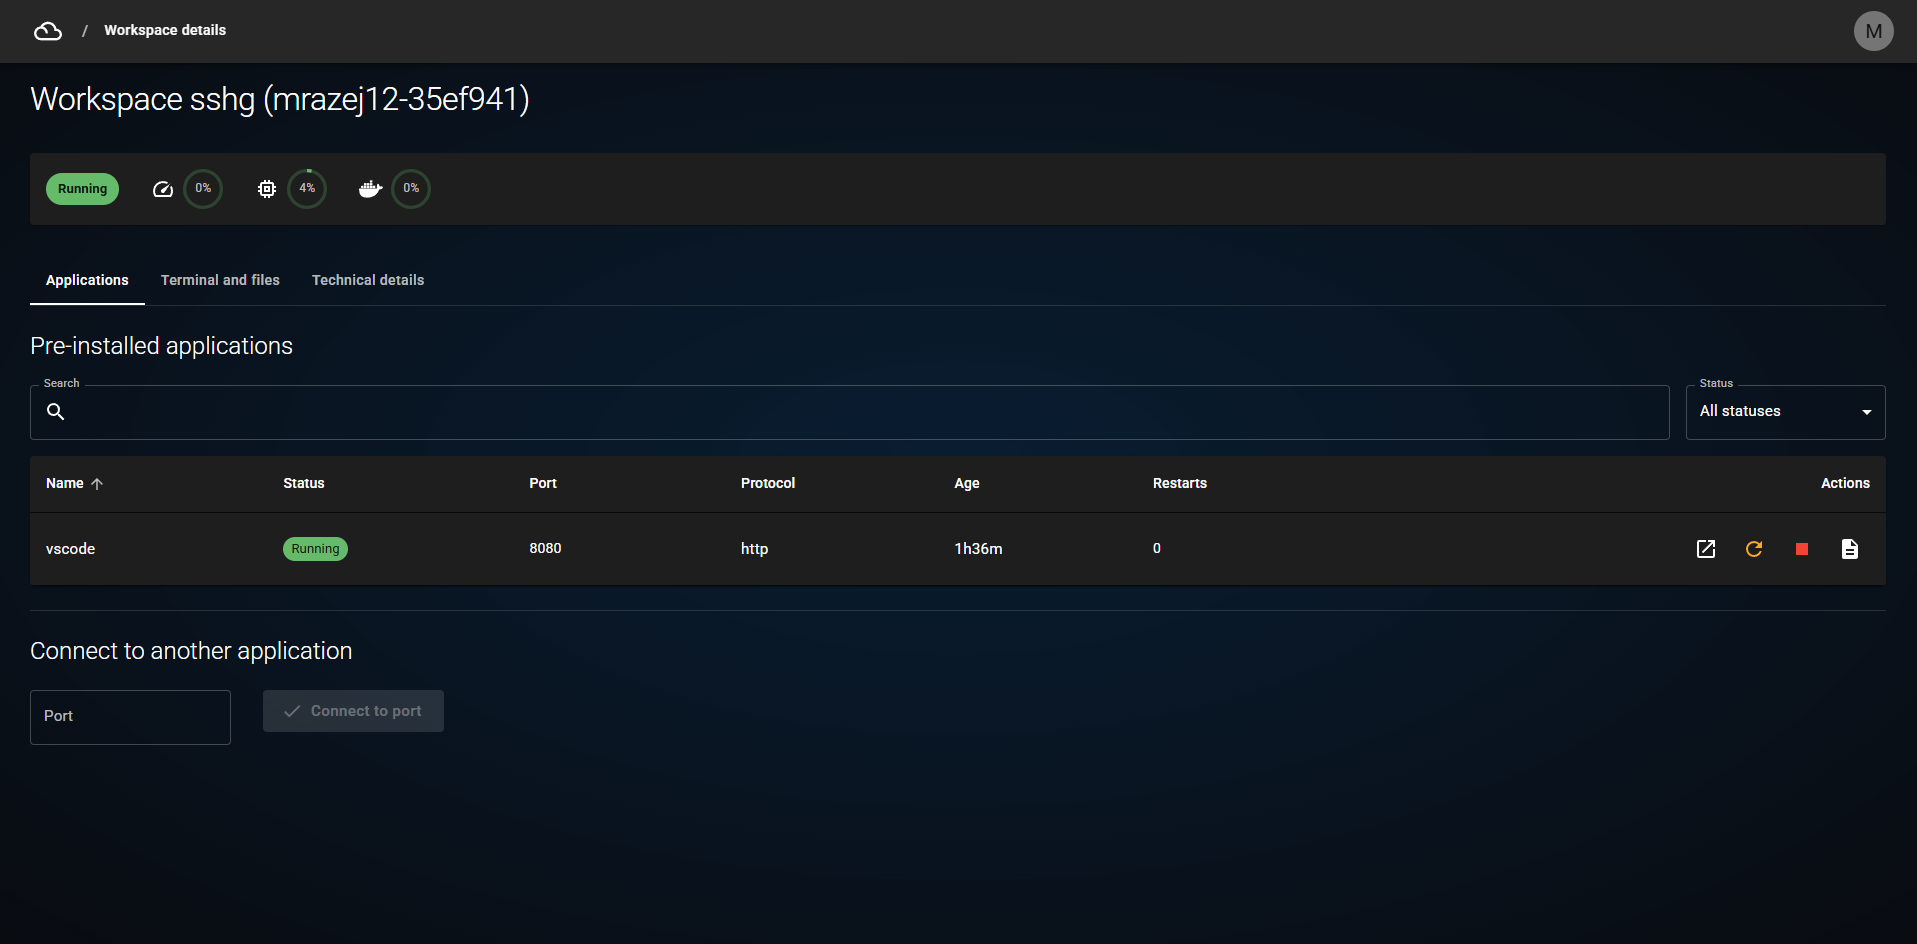Click the speedometer load icon
This screenshot has width=1917, height=944.
point(163,189)
